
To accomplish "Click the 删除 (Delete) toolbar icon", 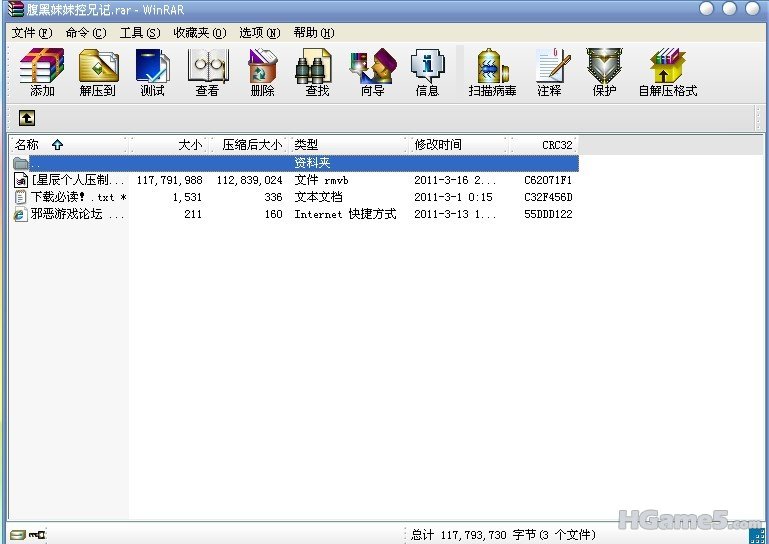I will (262, 72).
